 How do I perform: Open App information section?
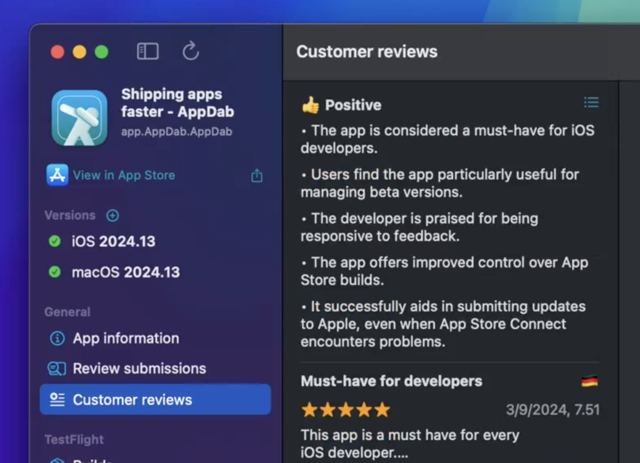155,338
